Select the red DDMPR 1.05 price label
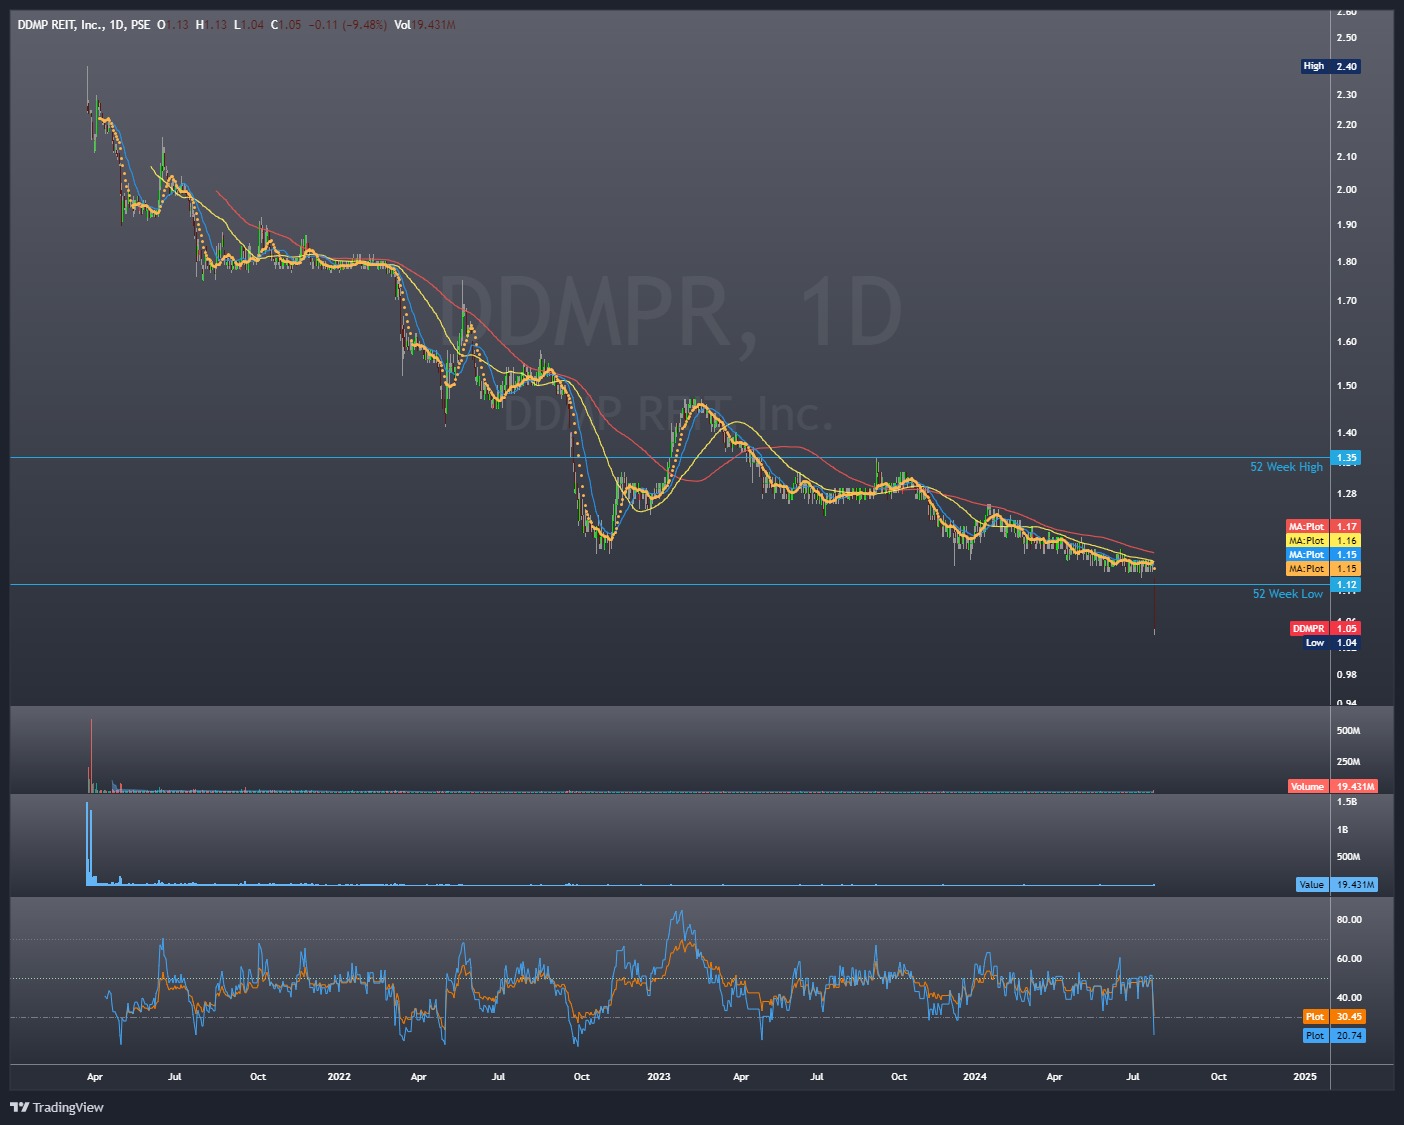The image size is (1404, 1125). coord(1331,627)
